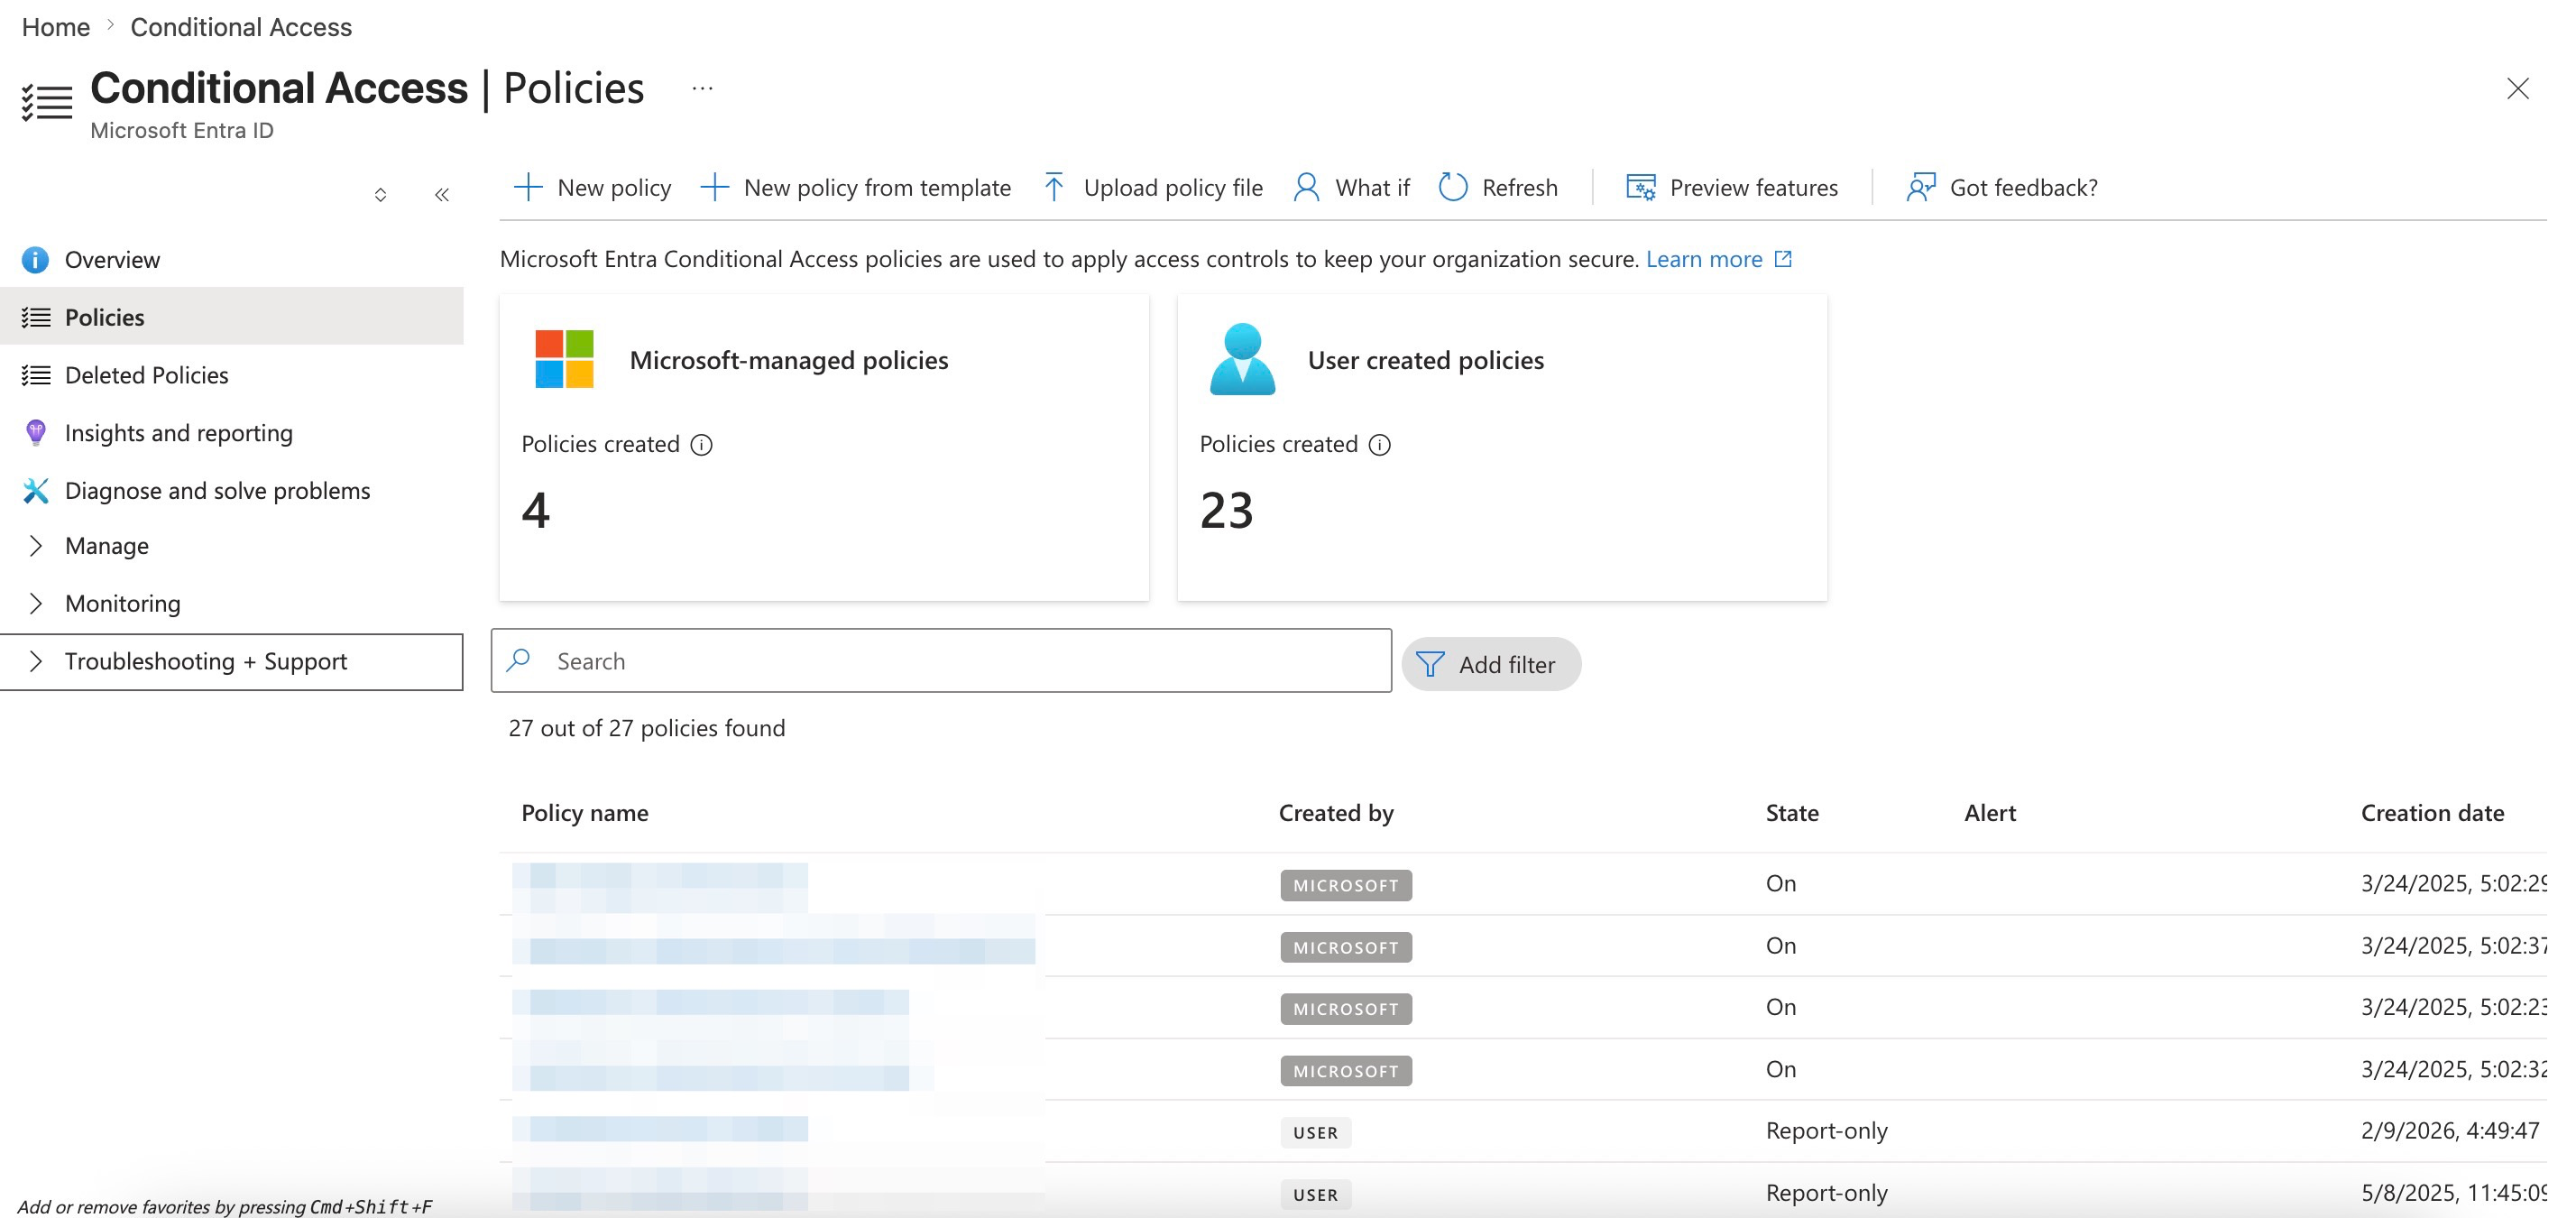Image resolution: width=2576 pixels, height=1218 pixels.
Task: Close the Conditional Access blade
Action: (2518, 89)
